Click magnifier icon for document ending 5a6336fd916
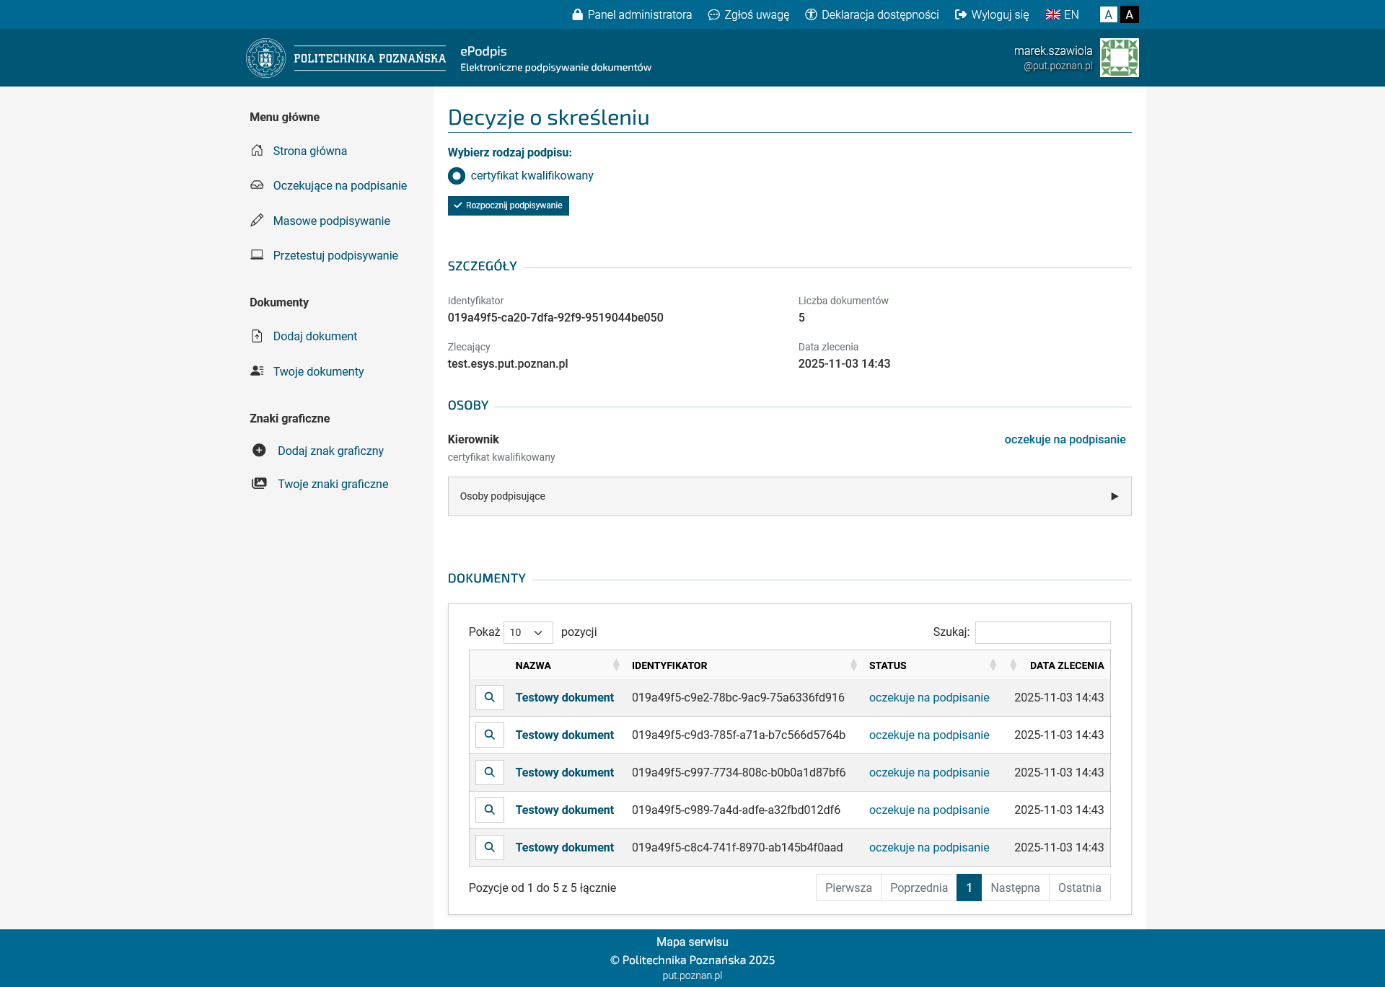 489,697
